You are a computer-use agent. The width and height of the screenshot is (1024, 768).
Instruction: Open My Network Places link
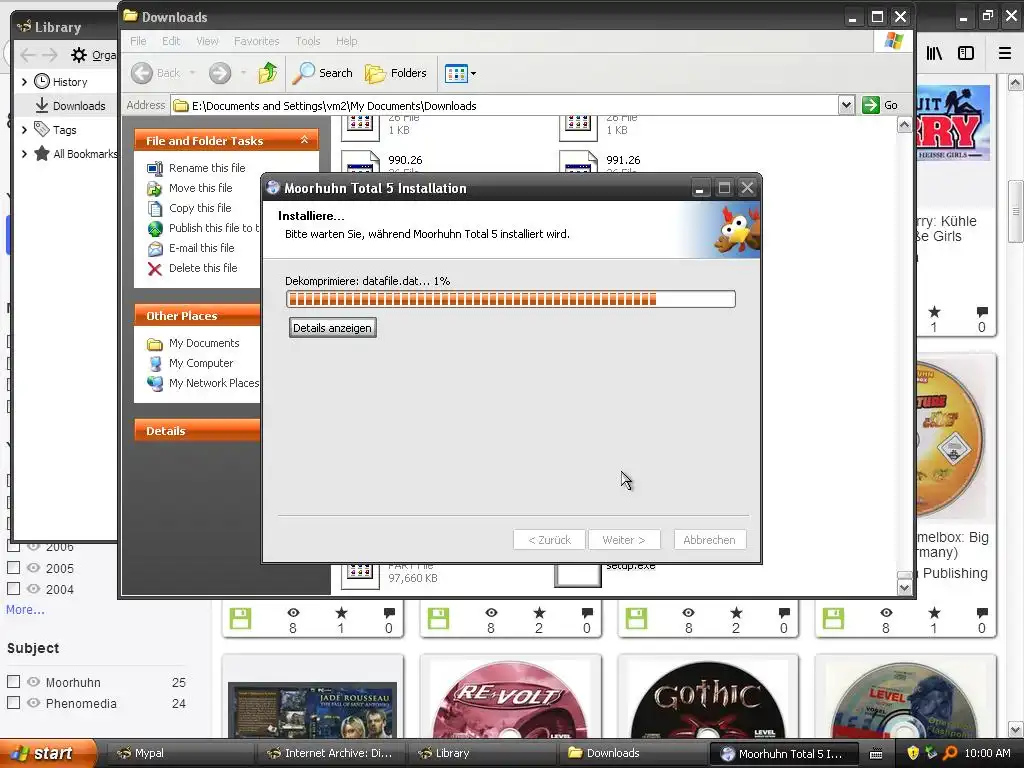(x=214, y=383)
